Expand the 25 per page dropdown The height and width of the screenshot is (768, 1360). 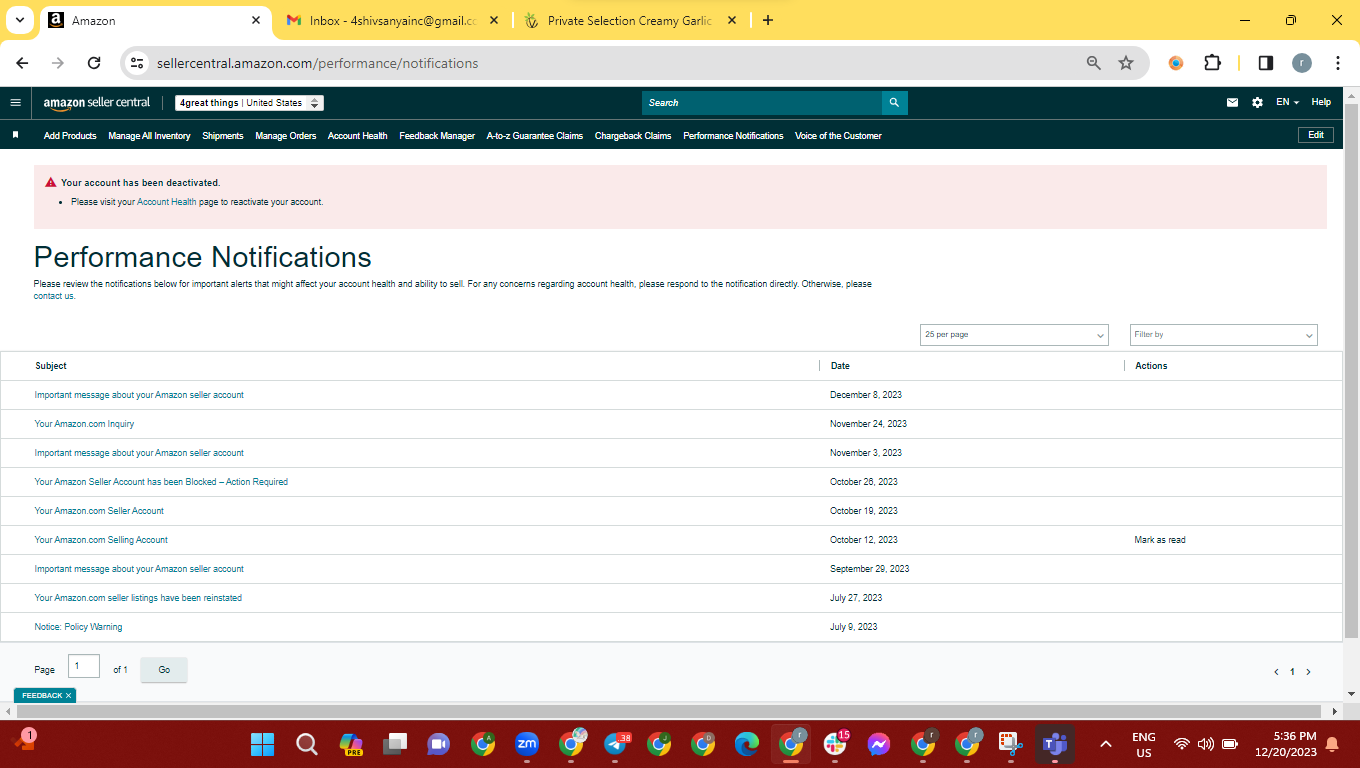(x=1014, y=335)
